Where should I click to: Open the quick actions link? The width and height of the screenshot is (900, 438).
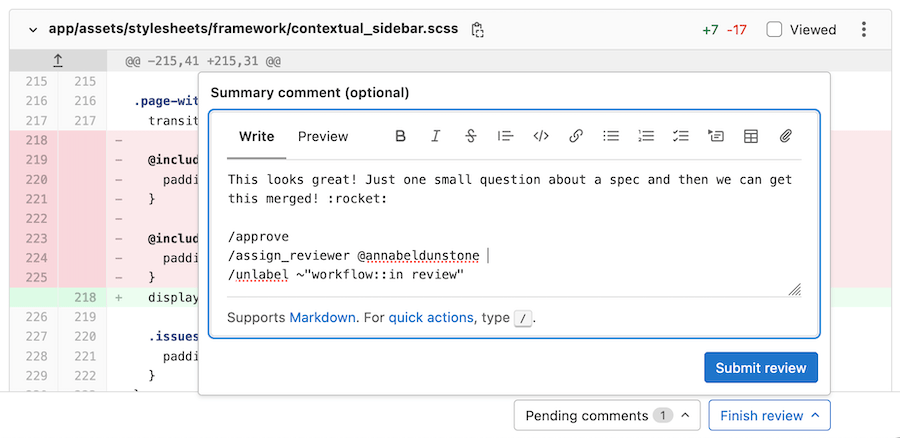(430, 318)
